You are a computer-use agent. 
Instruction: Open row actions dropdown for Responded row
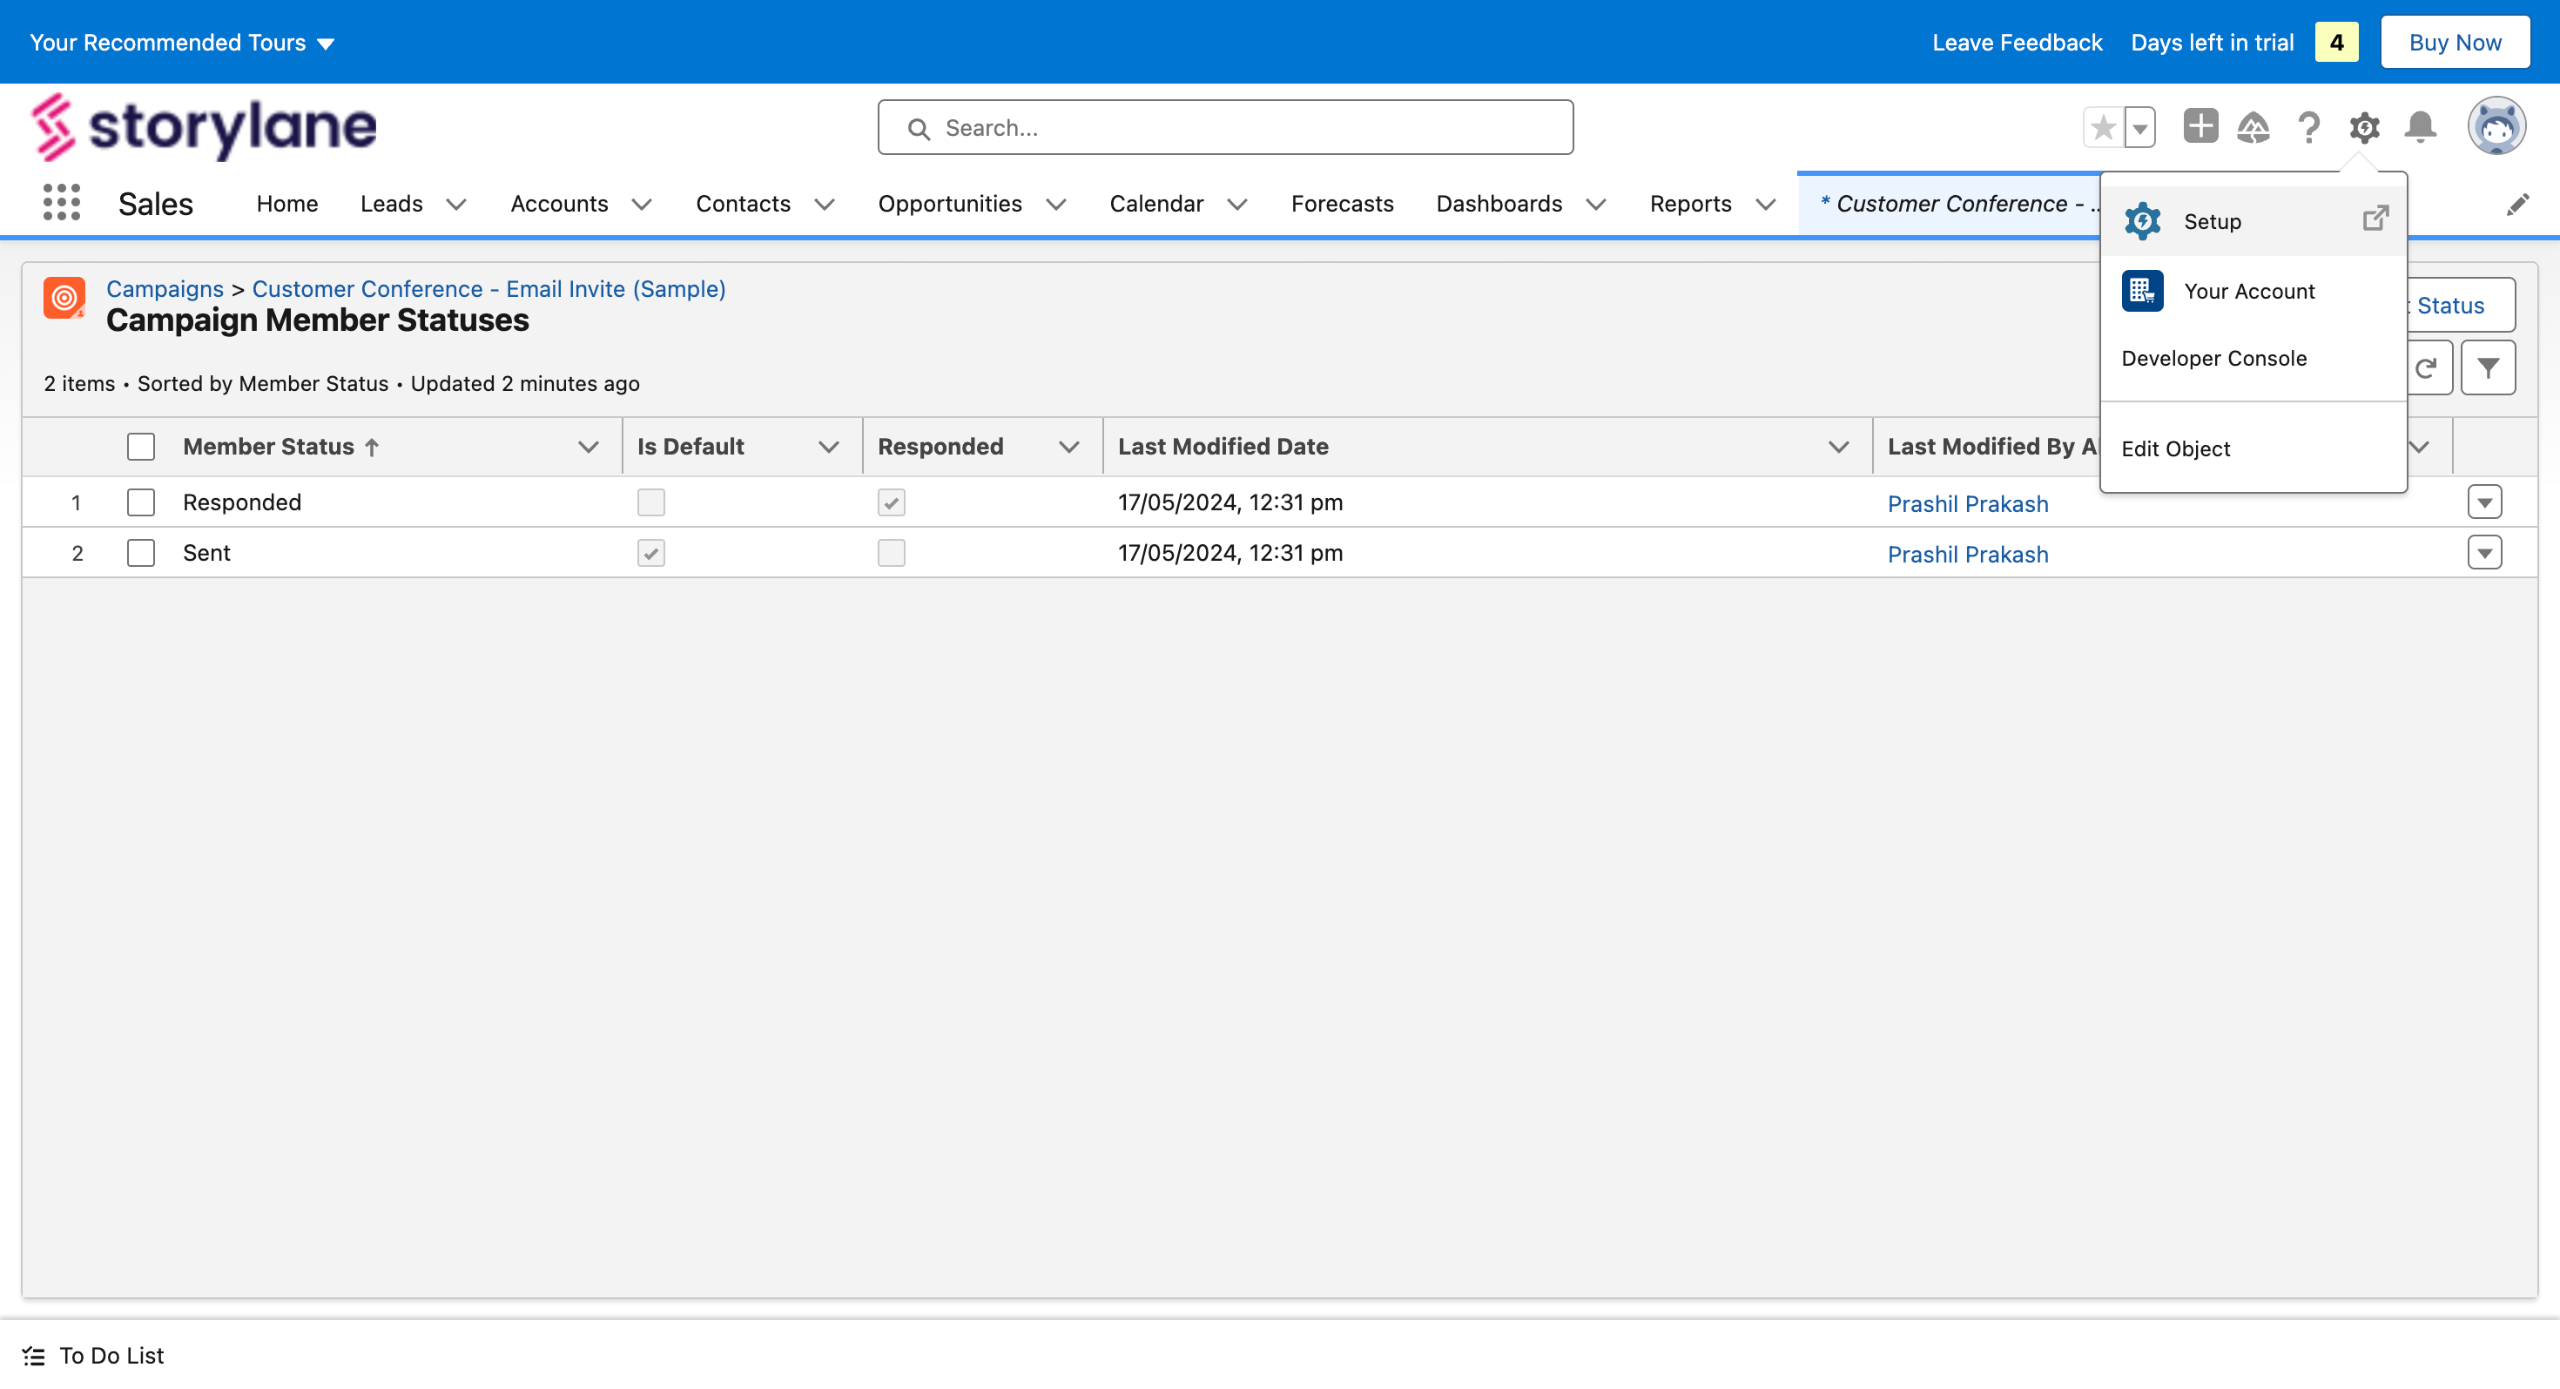[x=2484, y=502]
